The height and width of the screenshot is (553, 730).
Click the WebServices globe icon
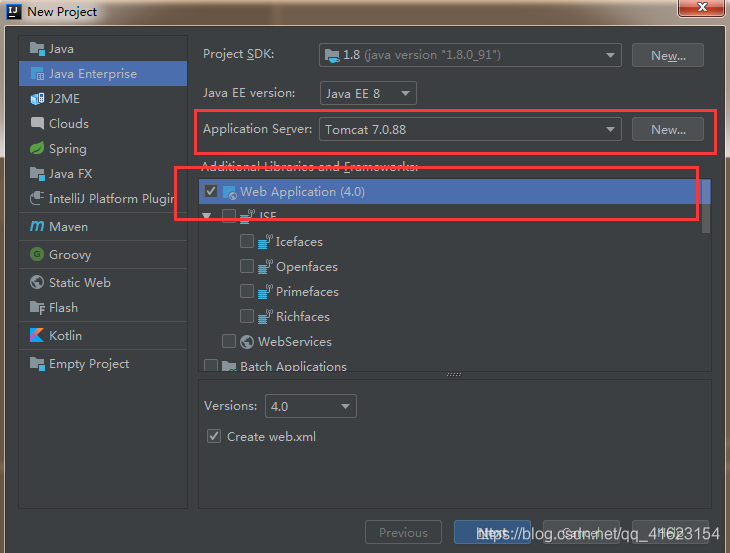[247, 342]
